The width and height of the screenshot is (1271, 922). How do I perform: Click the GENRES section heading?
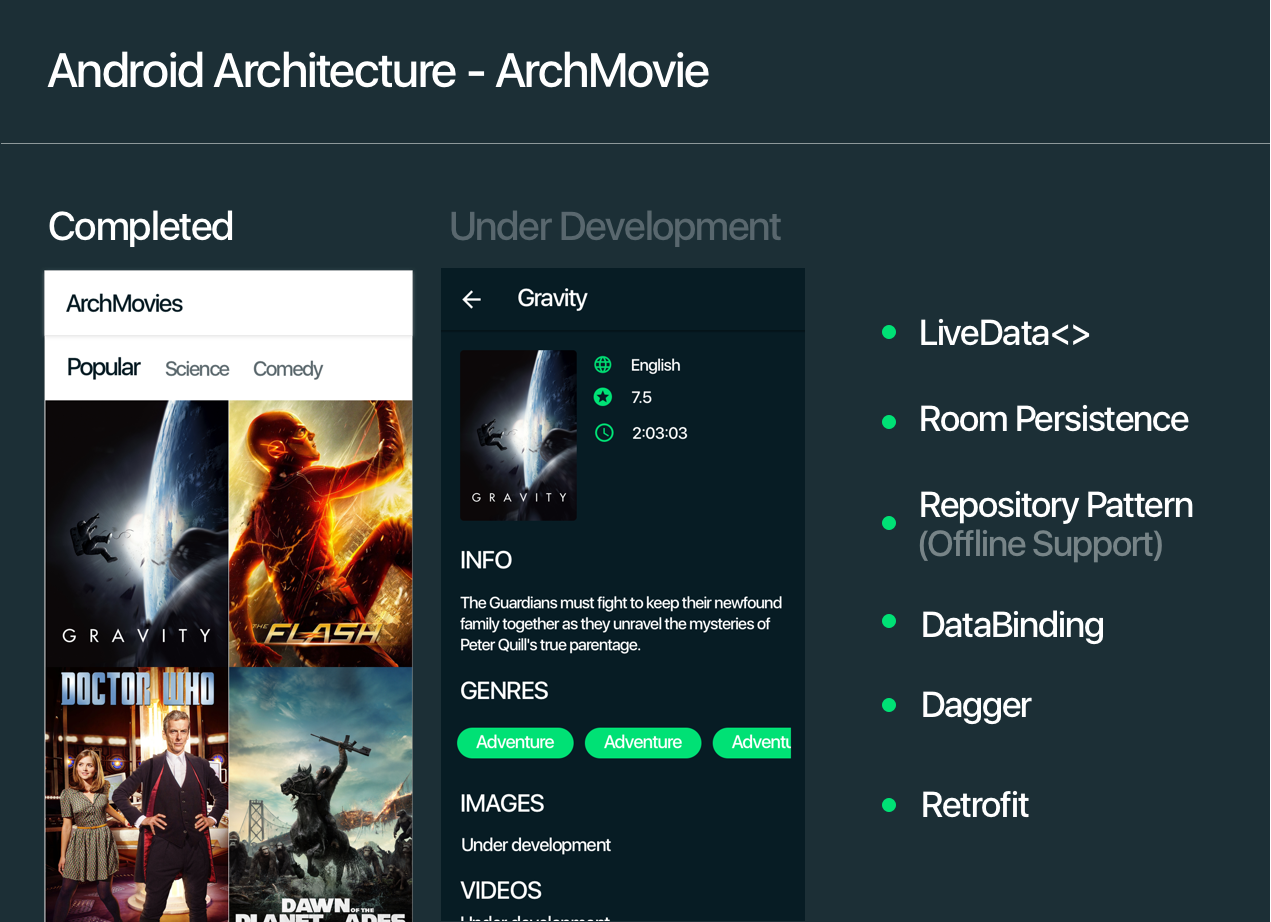504,691
